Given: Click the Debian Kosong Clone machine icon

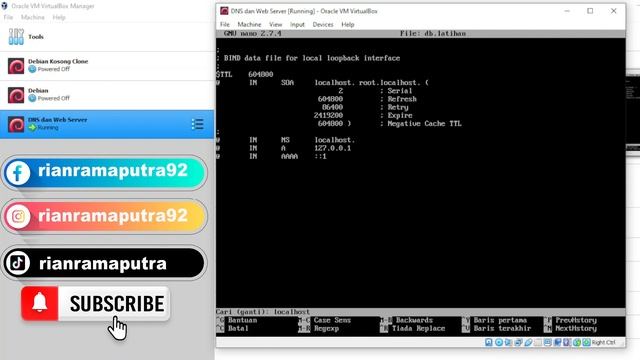Looking at the screenshot, I should (16, 66).
